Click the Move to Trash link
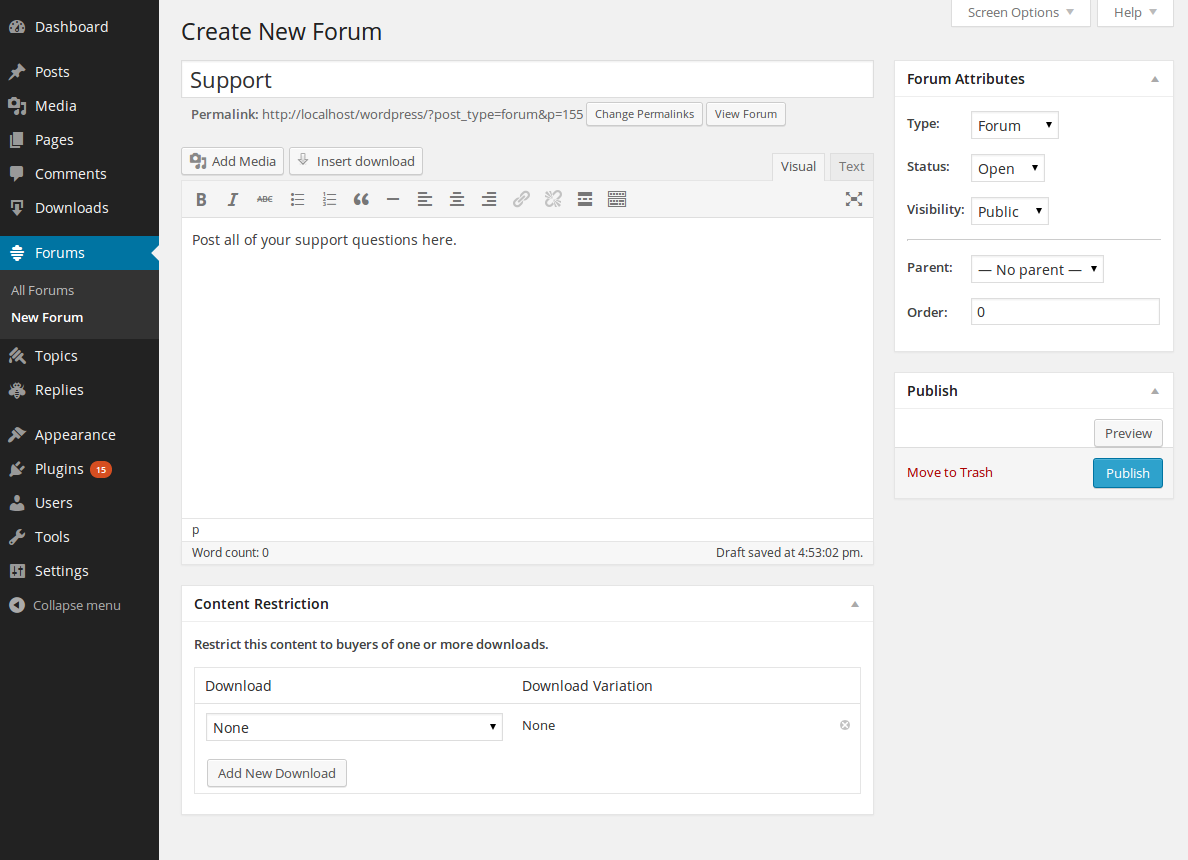This screenshot has width=1188, height=860. (949, 472)
